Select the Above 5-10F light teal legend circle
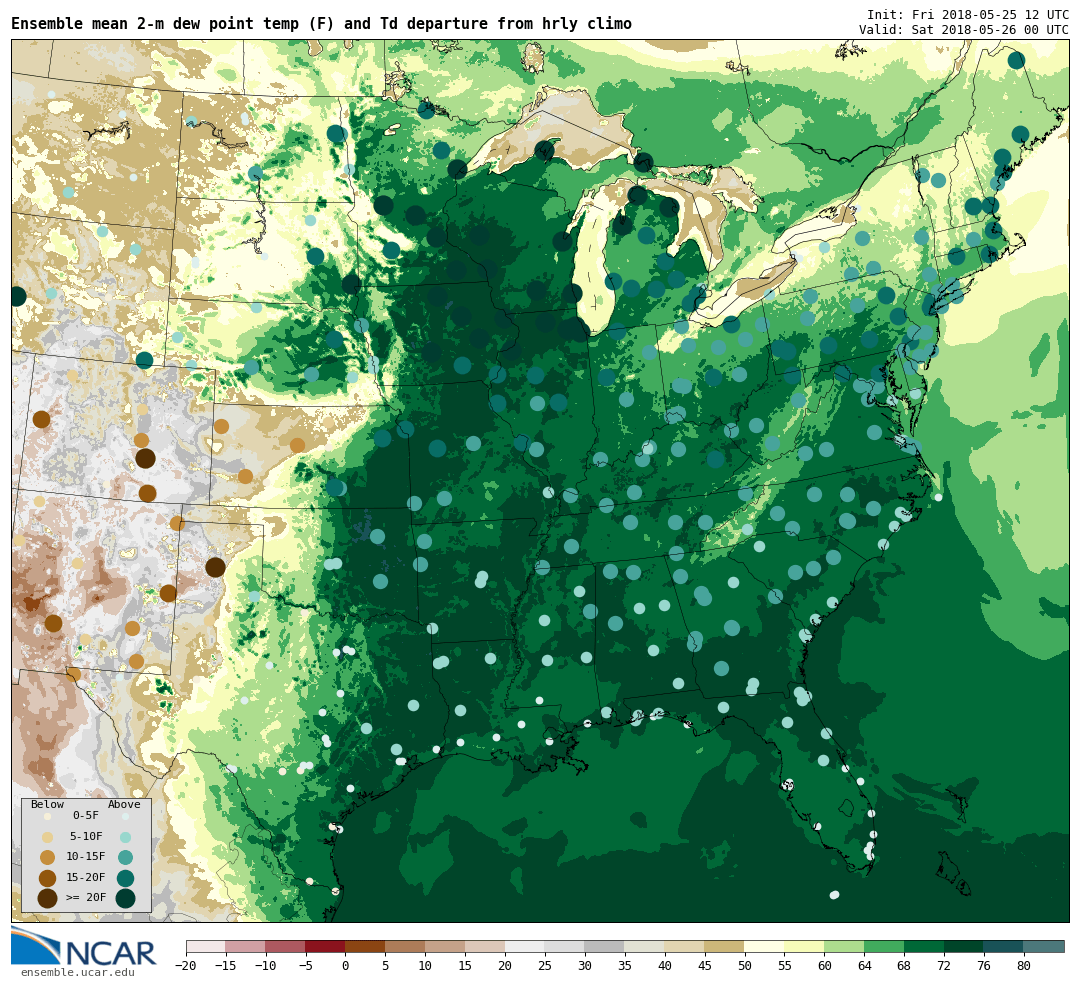The image size is (1080, 985). (125, 837)
